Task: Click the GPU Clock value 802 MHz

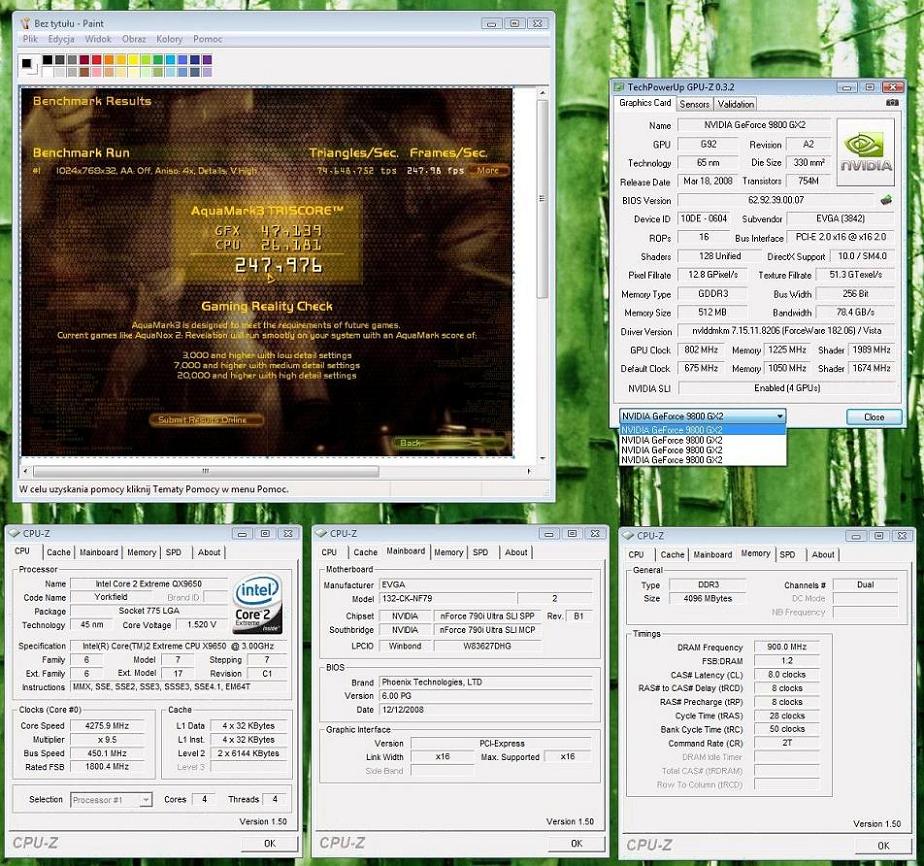Action: tap(701, 350)
